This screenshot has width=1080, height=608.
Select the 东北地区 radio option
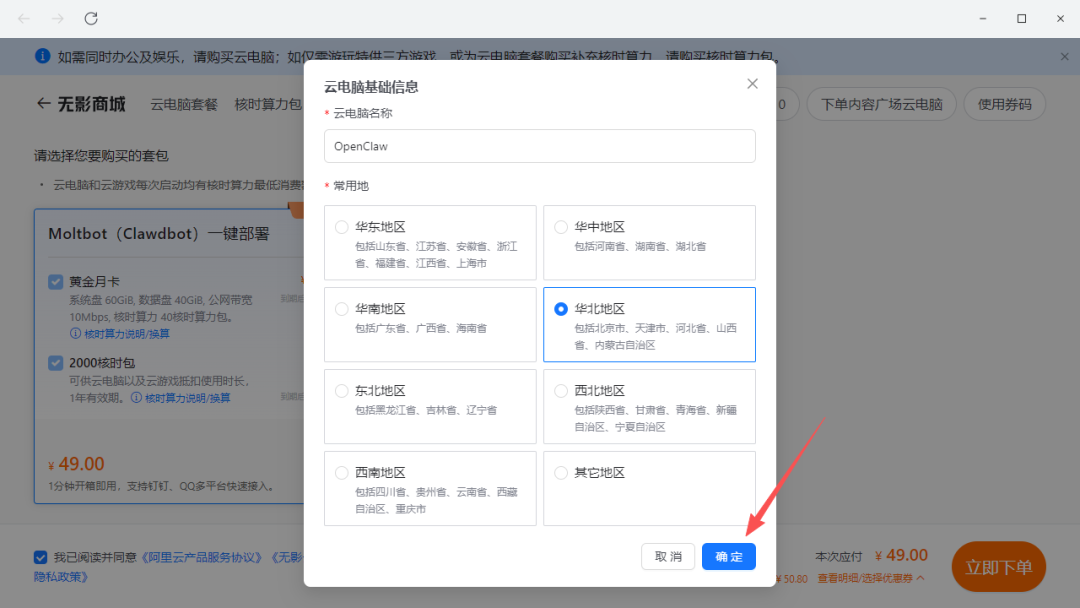point(342,391)
